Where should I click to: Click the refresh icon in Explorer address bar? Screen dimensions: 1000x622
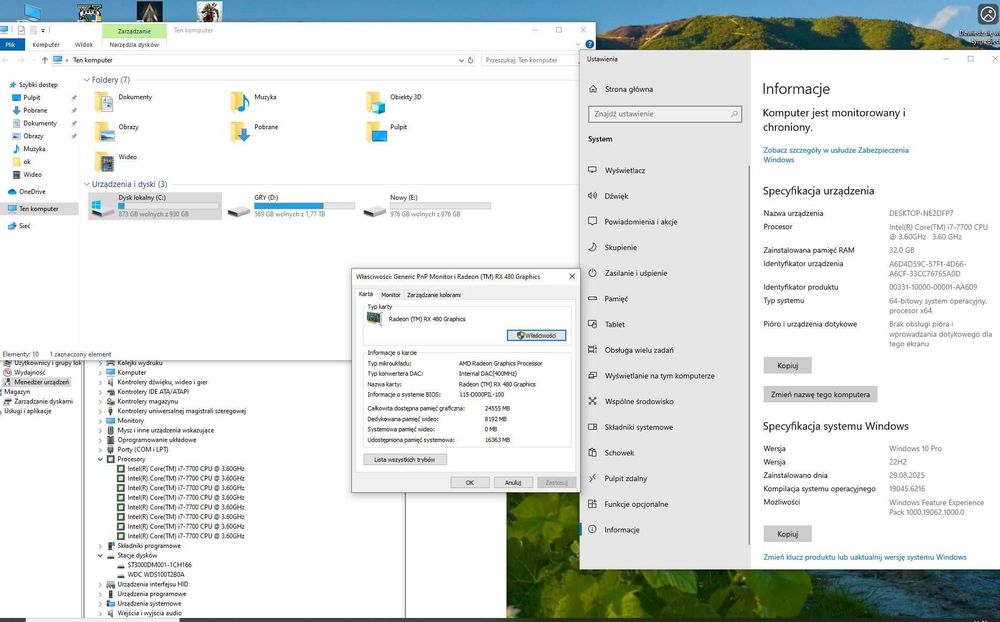[471, 60]
